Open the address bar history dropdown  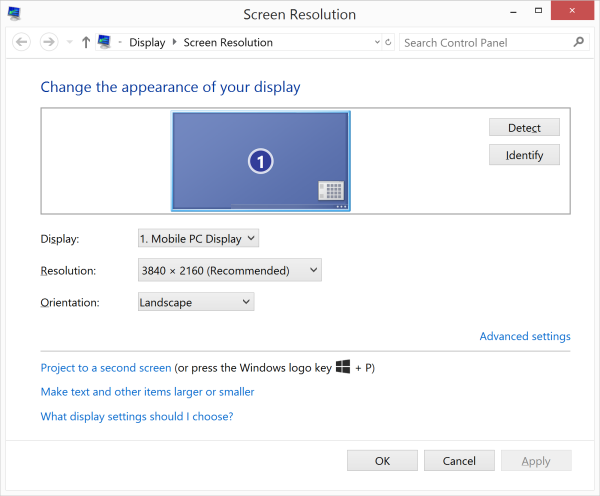point(377,42)
